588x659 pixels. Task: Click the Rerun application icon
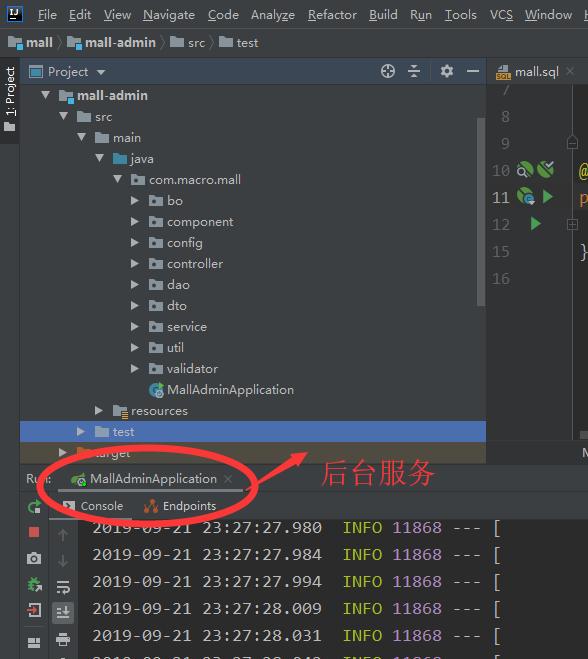click(x=34, y=506)
